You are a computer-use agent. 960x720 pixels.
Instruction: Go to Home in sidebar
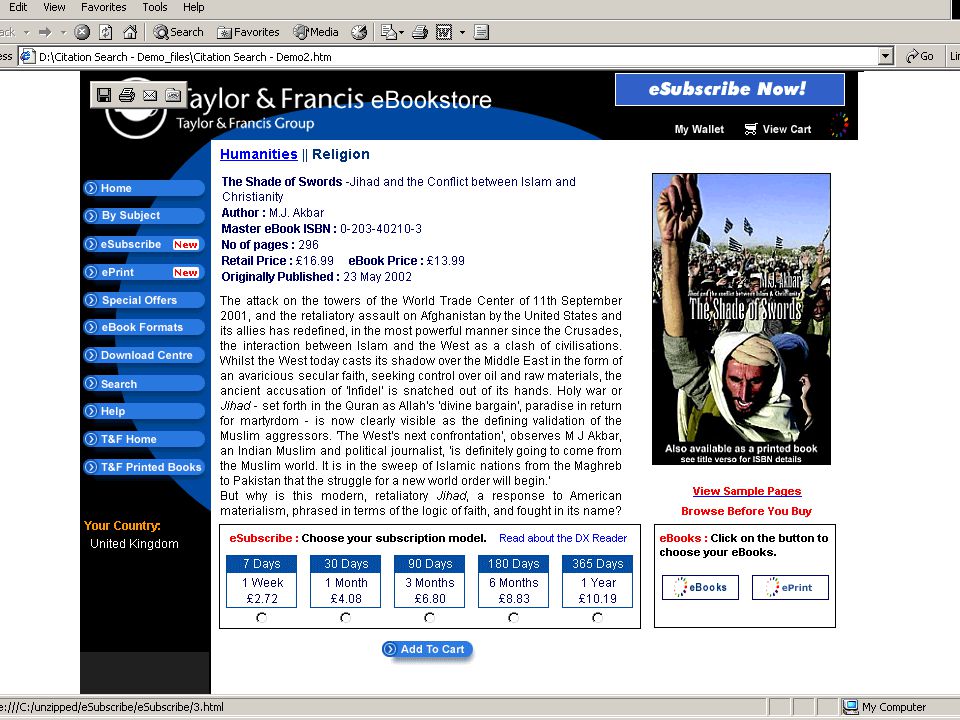pyautogui.click(x=144, y=188)
